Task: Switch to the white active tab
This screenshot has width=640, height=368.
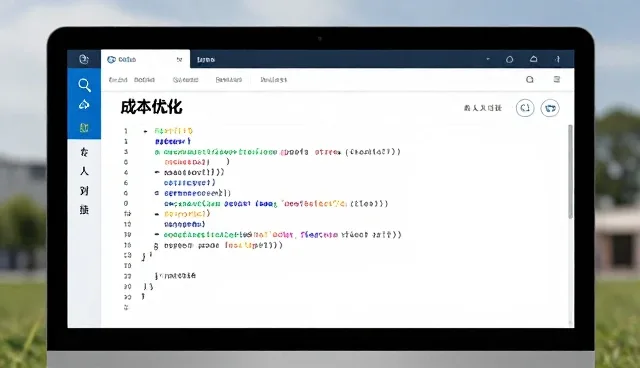Action: tap(145, 59)
